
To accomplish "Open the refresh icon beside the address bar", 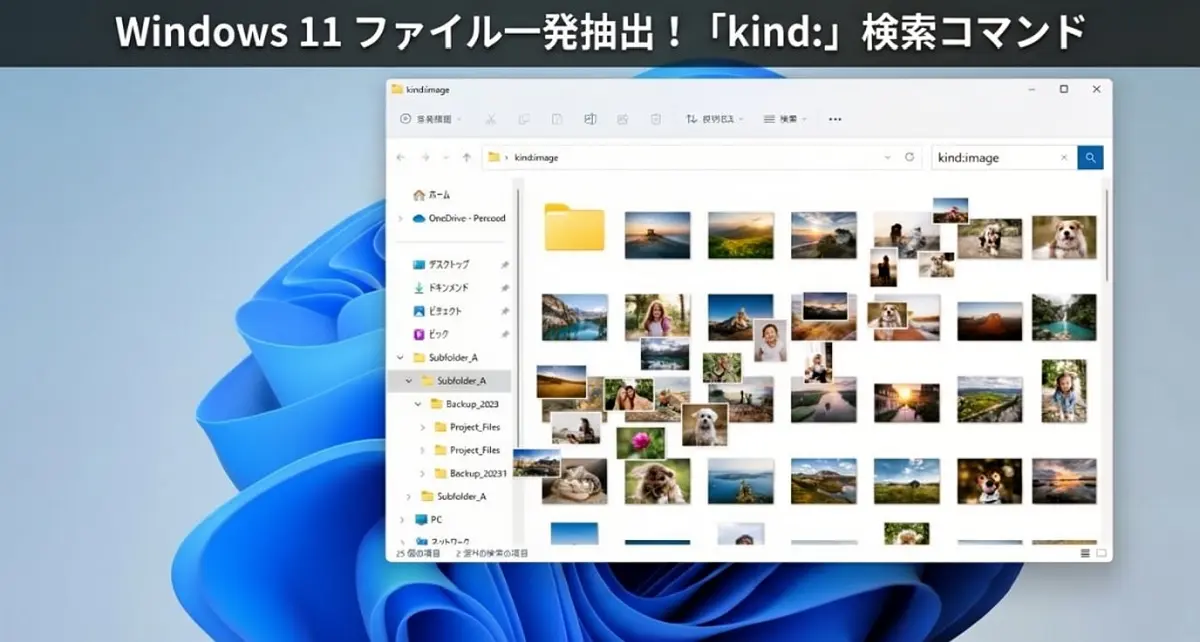I will click(x=909, y=157).
